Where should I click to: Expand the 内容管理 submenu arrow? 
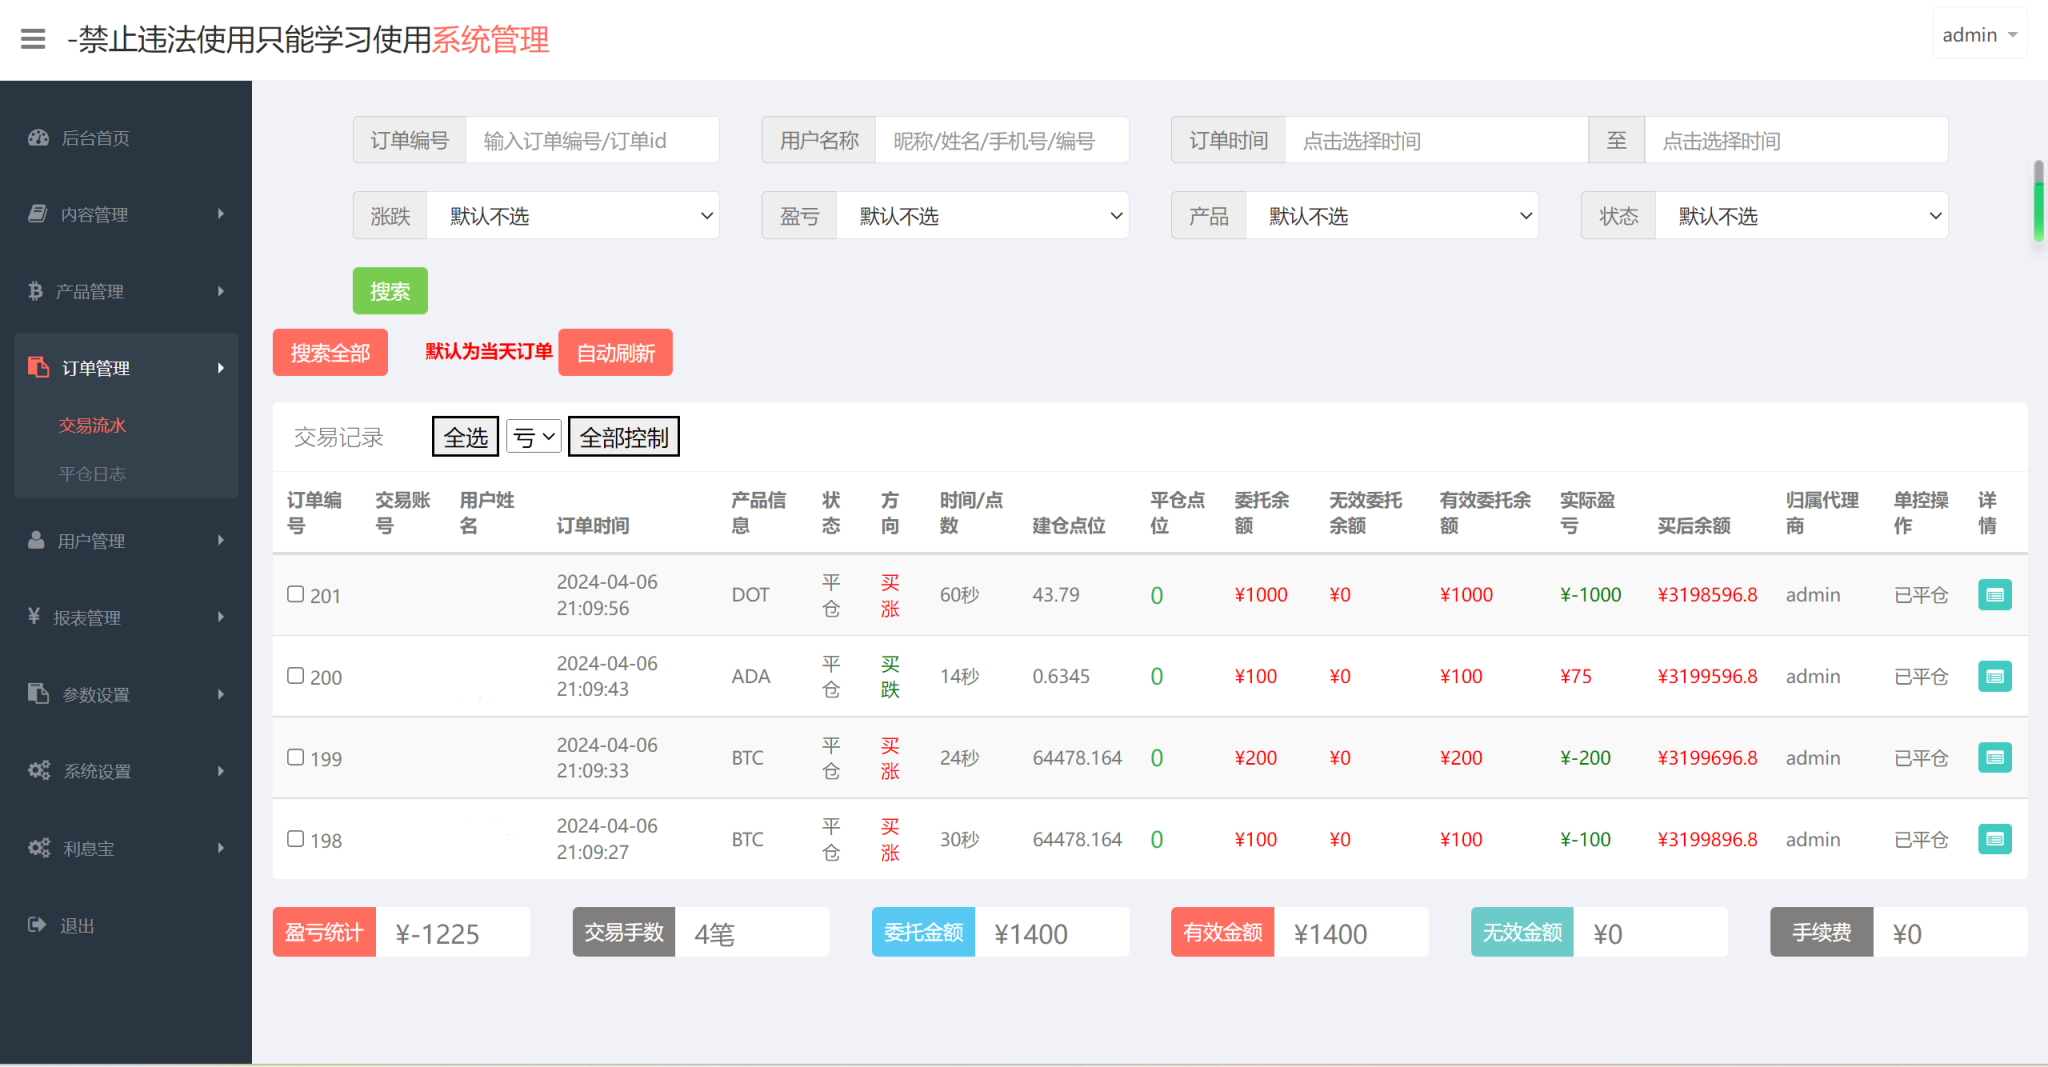(221, 214)
